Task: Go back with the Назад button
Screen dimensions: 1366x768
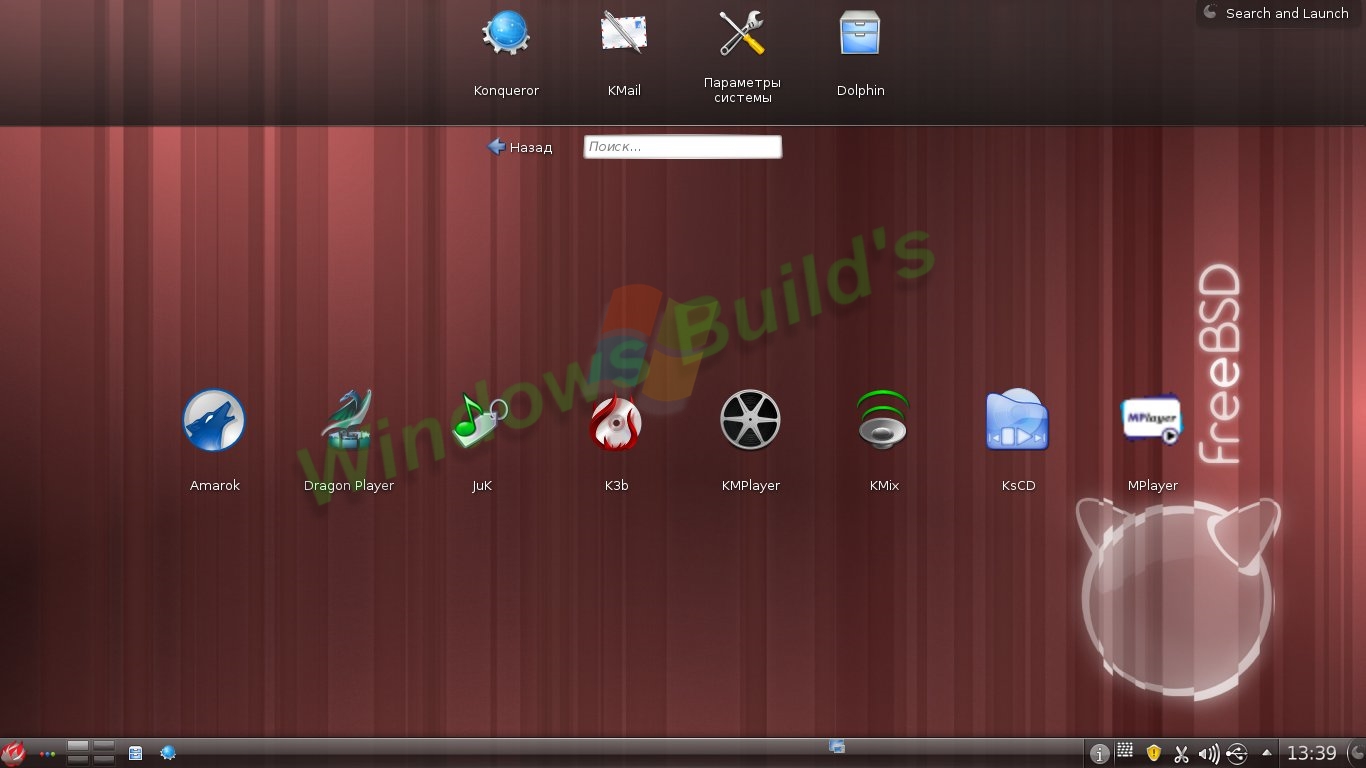Action: pyautogui.click(x=520, y=147)
